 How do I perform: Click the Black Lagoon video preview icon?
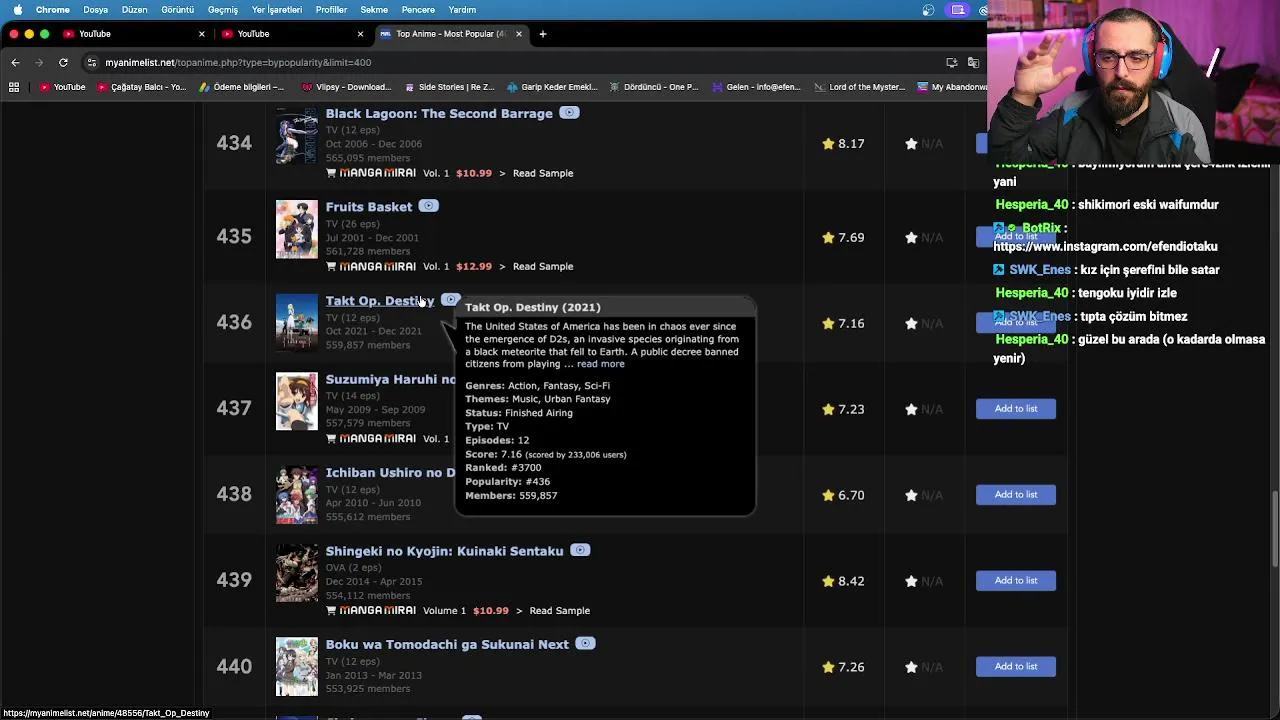pos(569,113)
